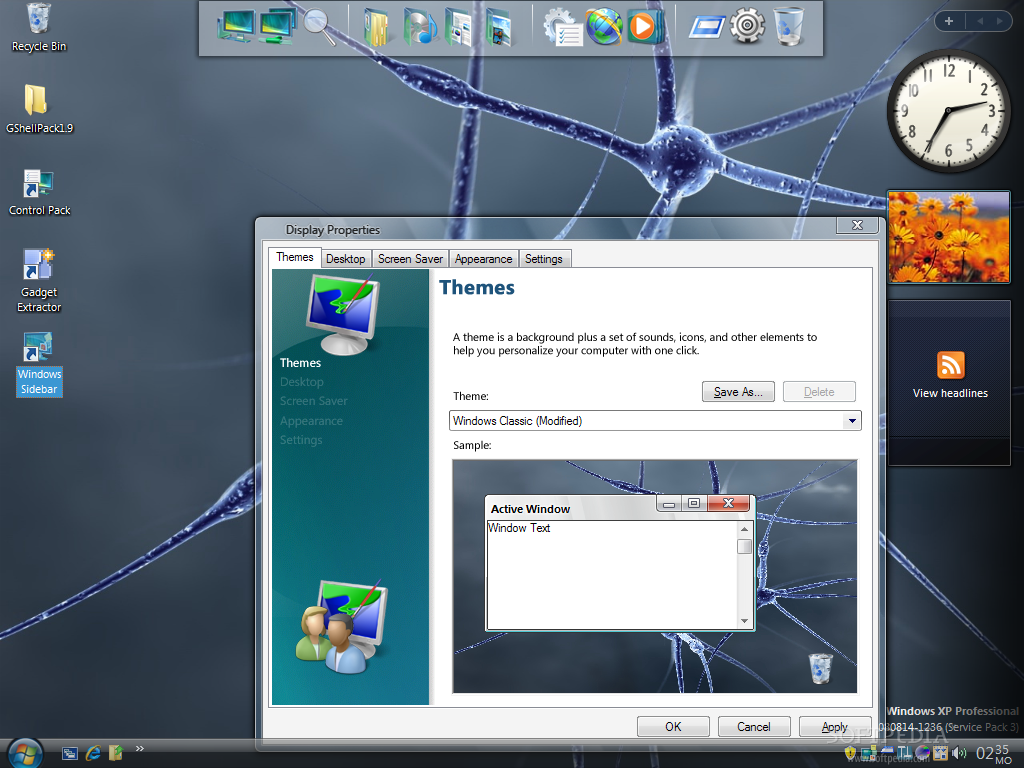Open the Theme dropdown list
Image resolution: width=1024 pixels, height=768 pixels.
(x=852, y=421)
